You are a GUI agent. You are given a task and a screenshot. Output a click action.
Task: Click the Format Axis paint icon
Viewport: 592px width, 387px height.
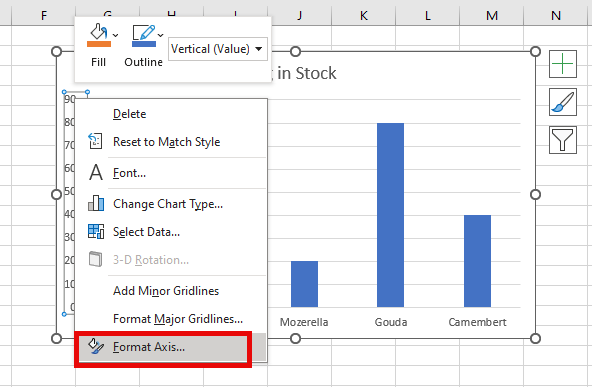(x=96, y=346)
